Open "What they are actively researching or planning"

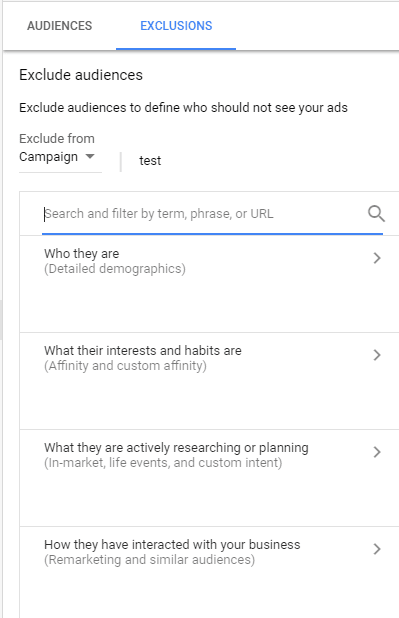coord(176,447)
